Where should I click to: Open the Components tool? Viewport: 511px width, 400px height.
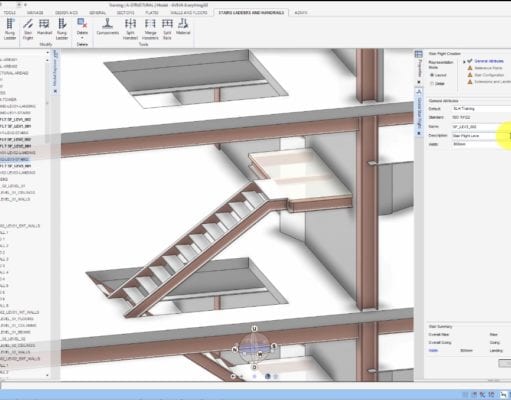(107, 27)
